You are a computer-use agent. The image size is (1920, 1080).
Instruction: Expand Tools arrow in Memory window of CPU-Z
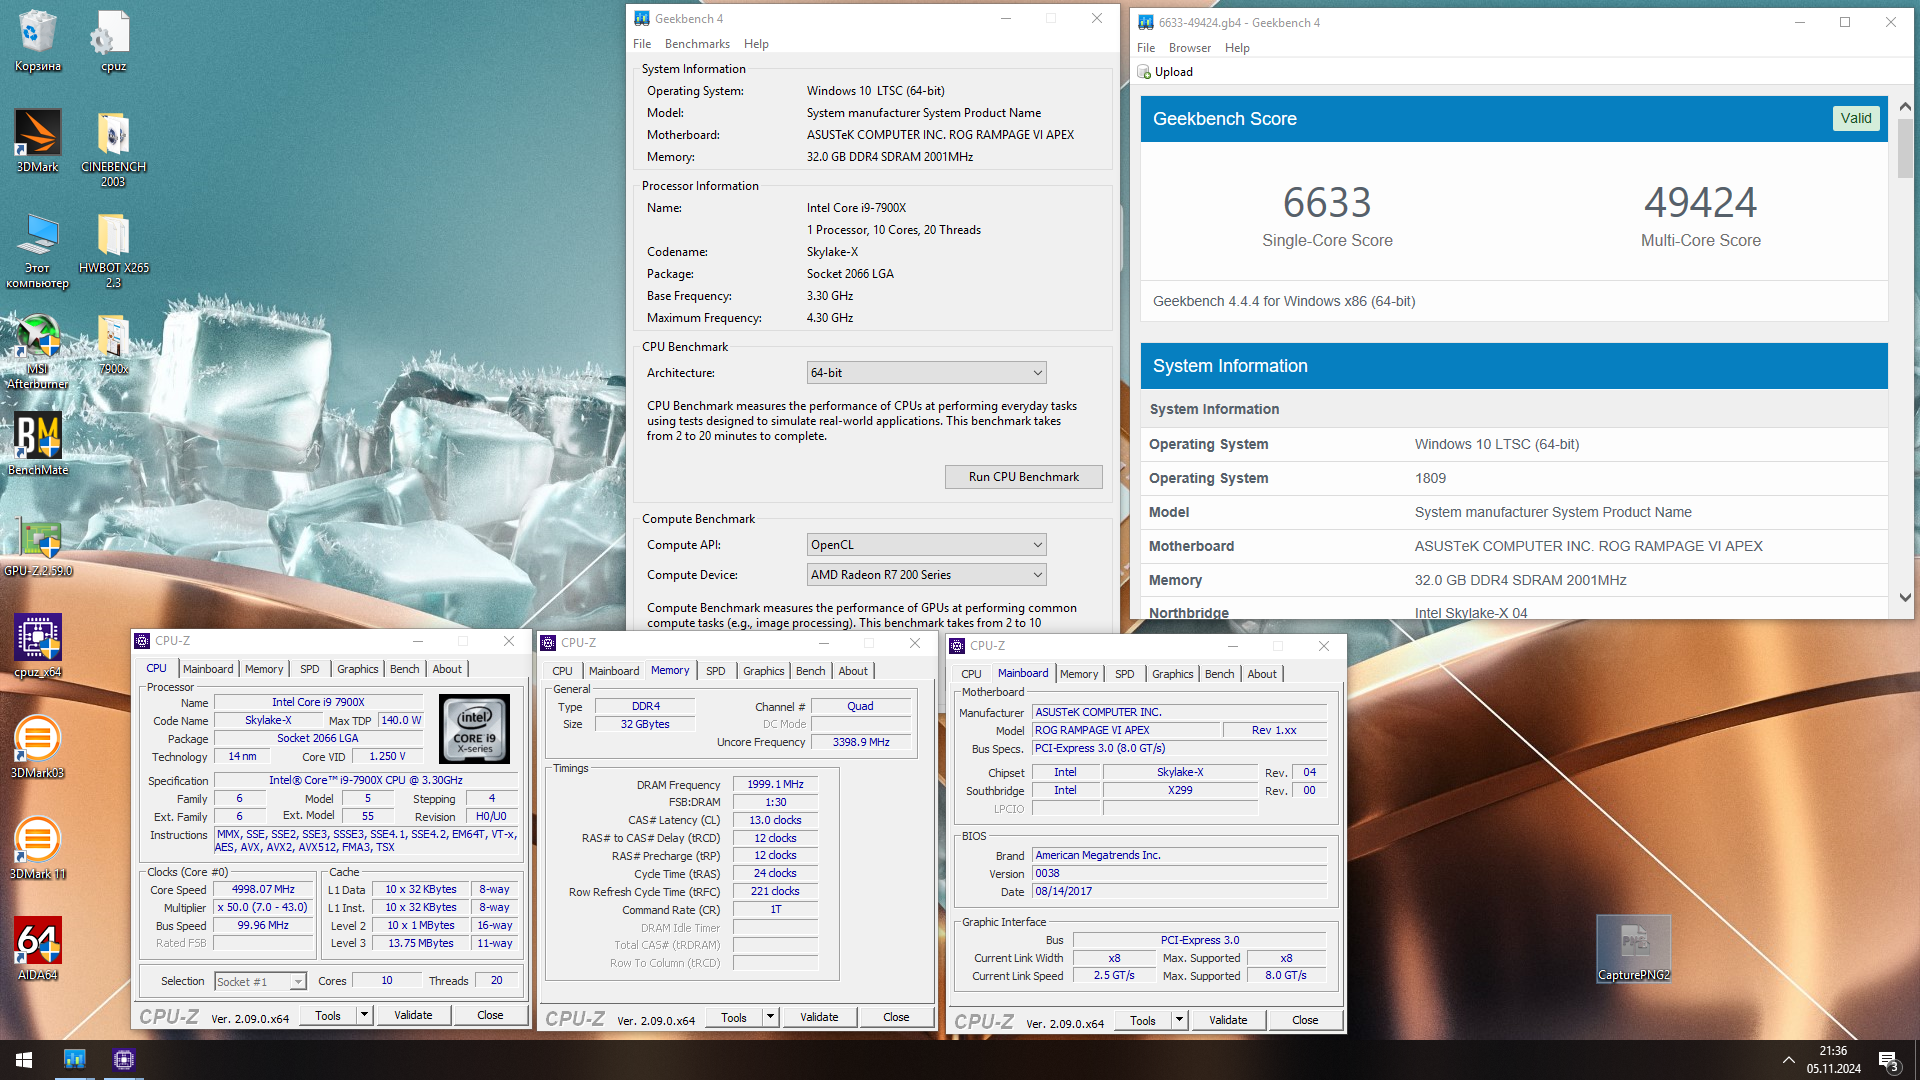click(771, 1017)
